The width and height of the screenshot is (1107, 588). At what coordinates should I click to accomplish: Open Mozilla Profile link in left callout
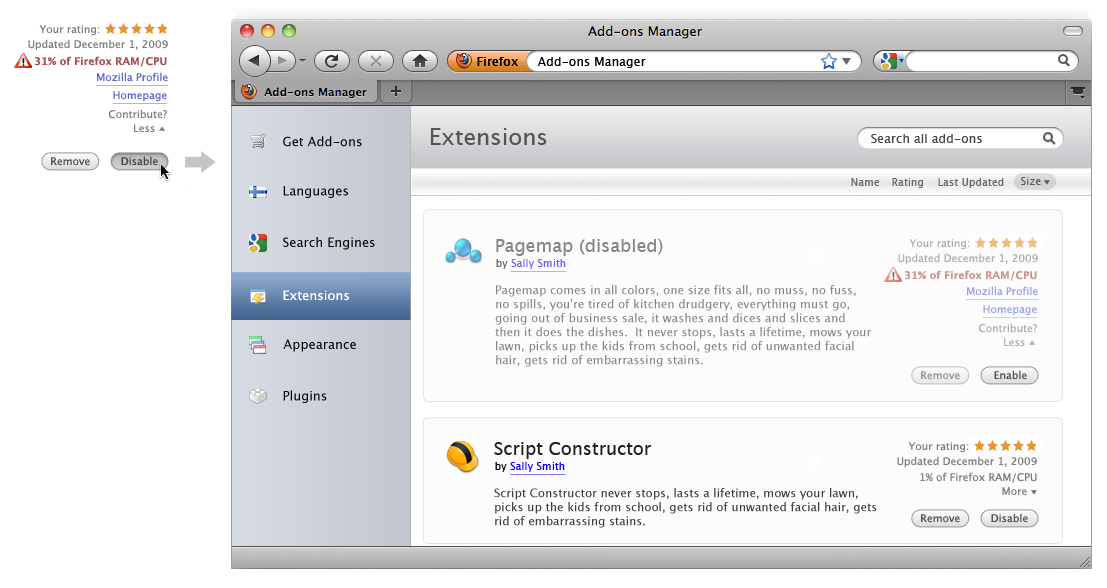132,78
